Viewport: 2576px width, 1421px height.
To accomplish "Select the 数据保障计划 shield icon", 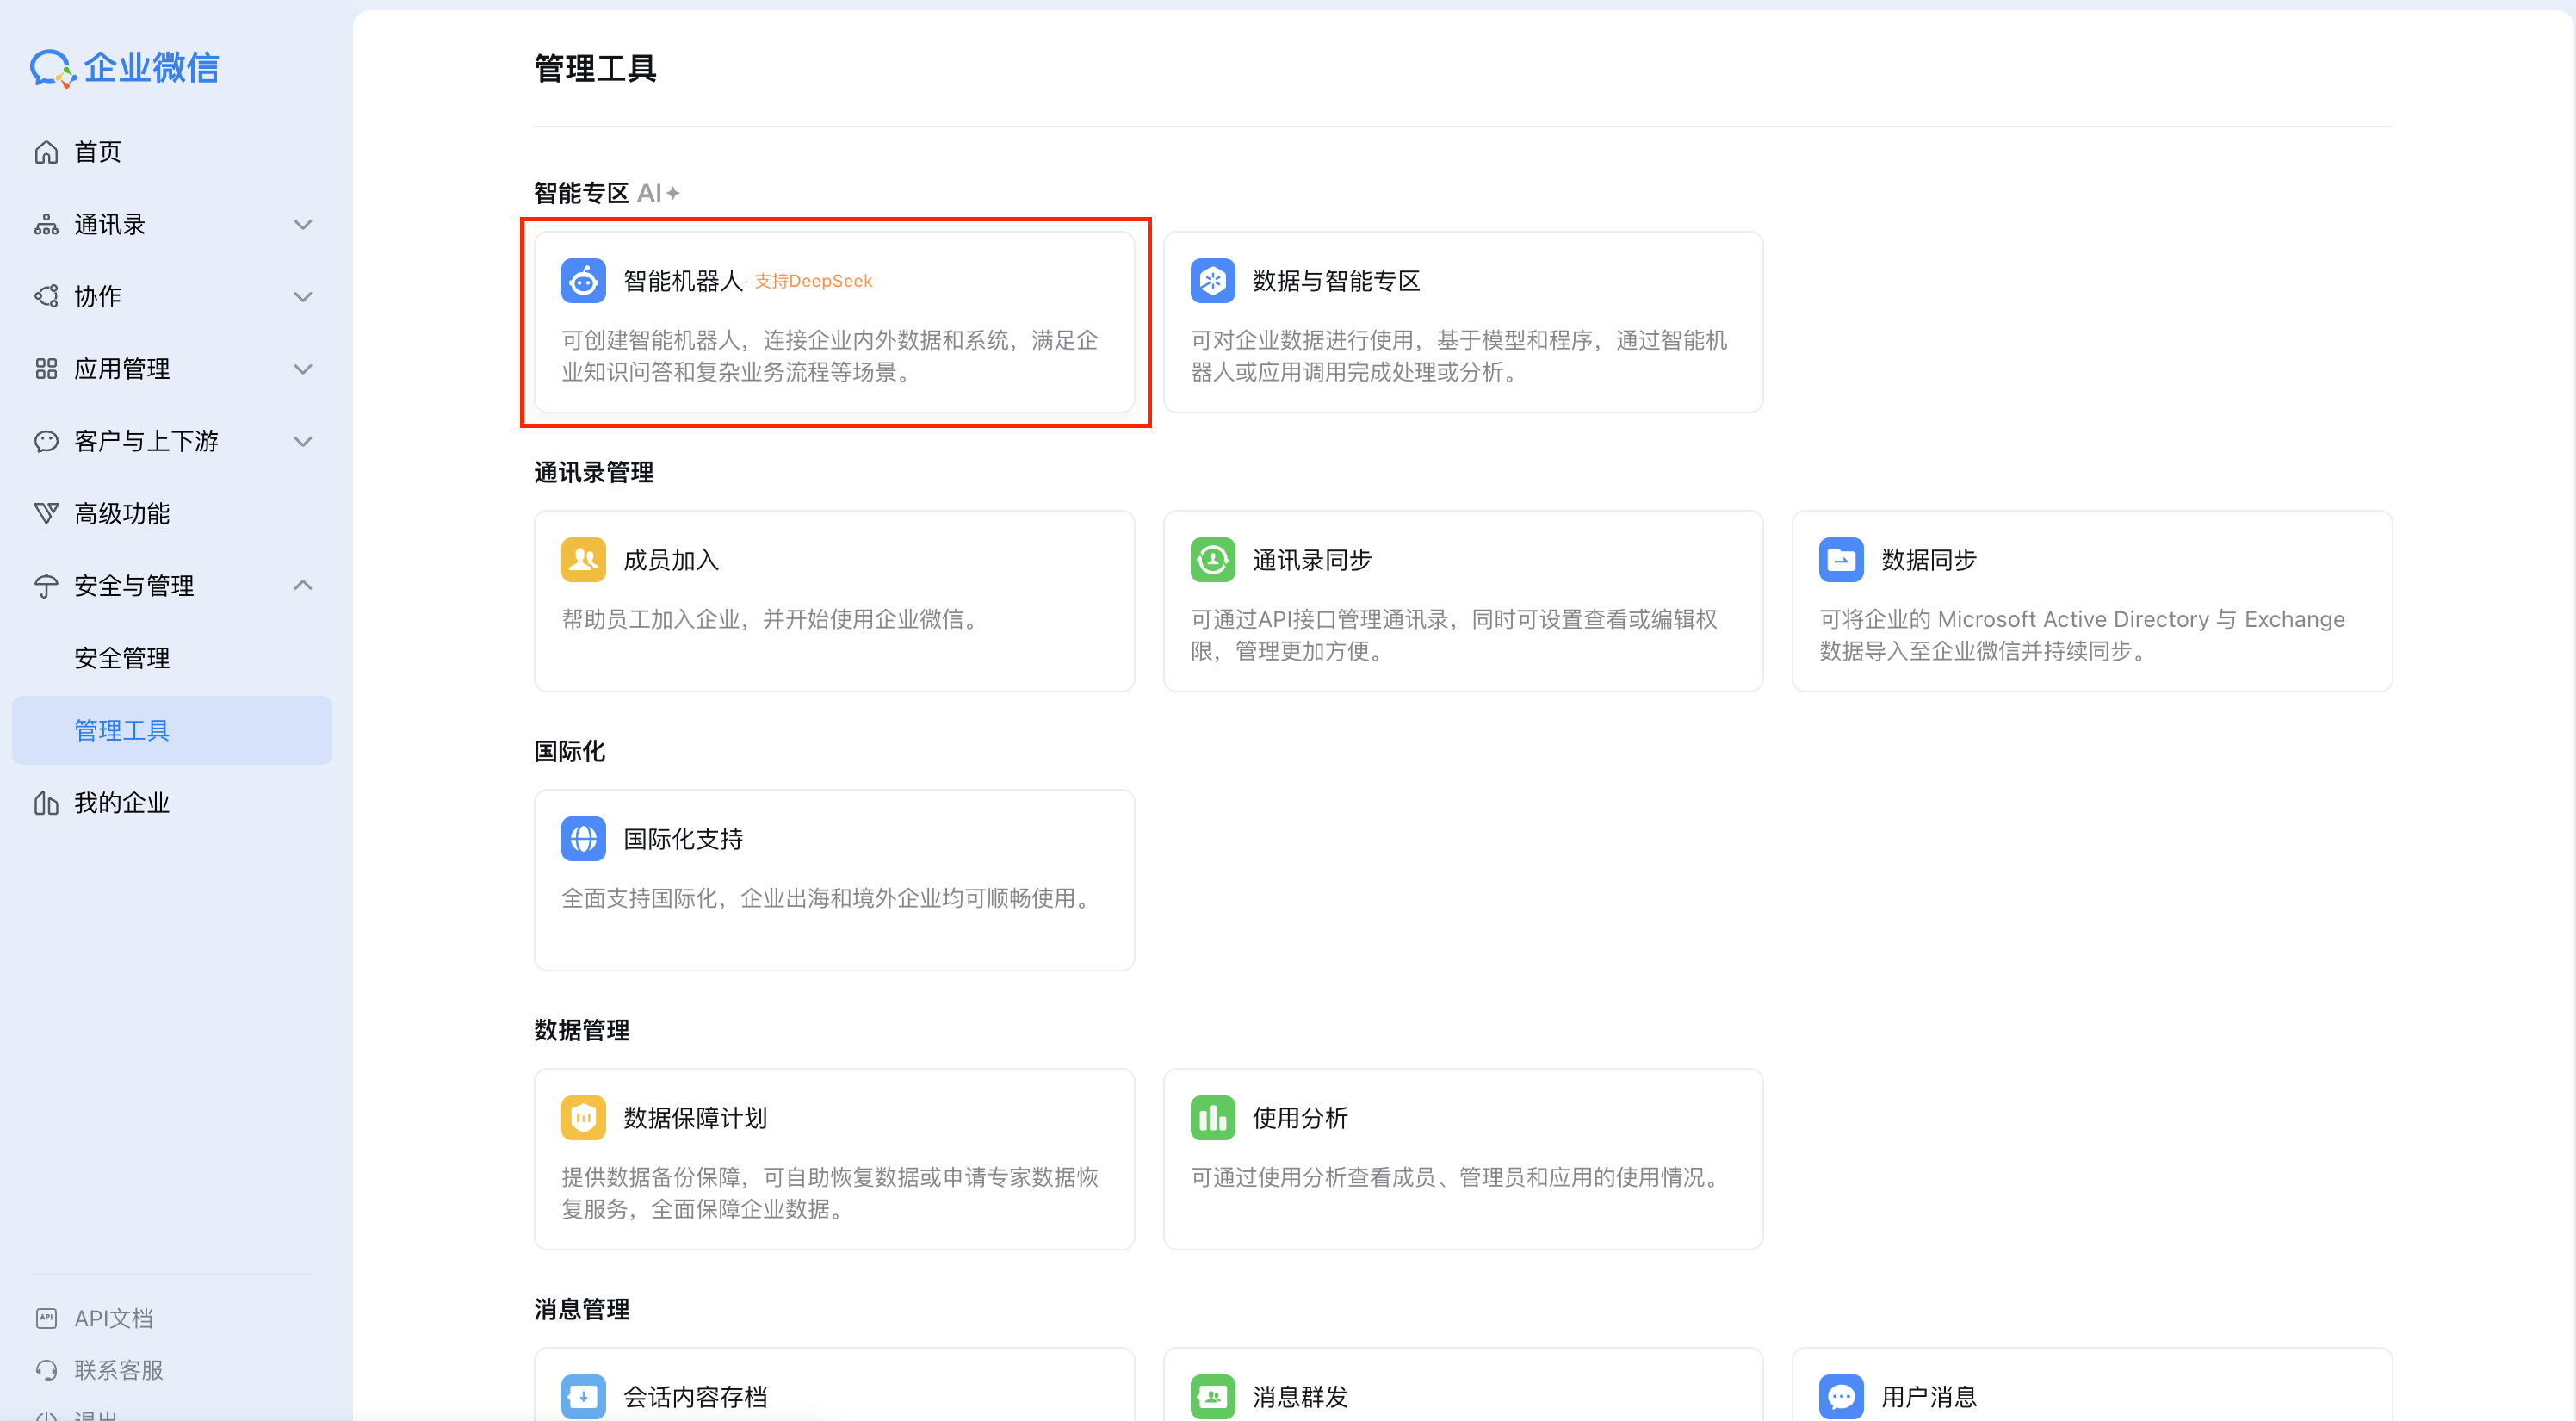I will pos(583,1117).
